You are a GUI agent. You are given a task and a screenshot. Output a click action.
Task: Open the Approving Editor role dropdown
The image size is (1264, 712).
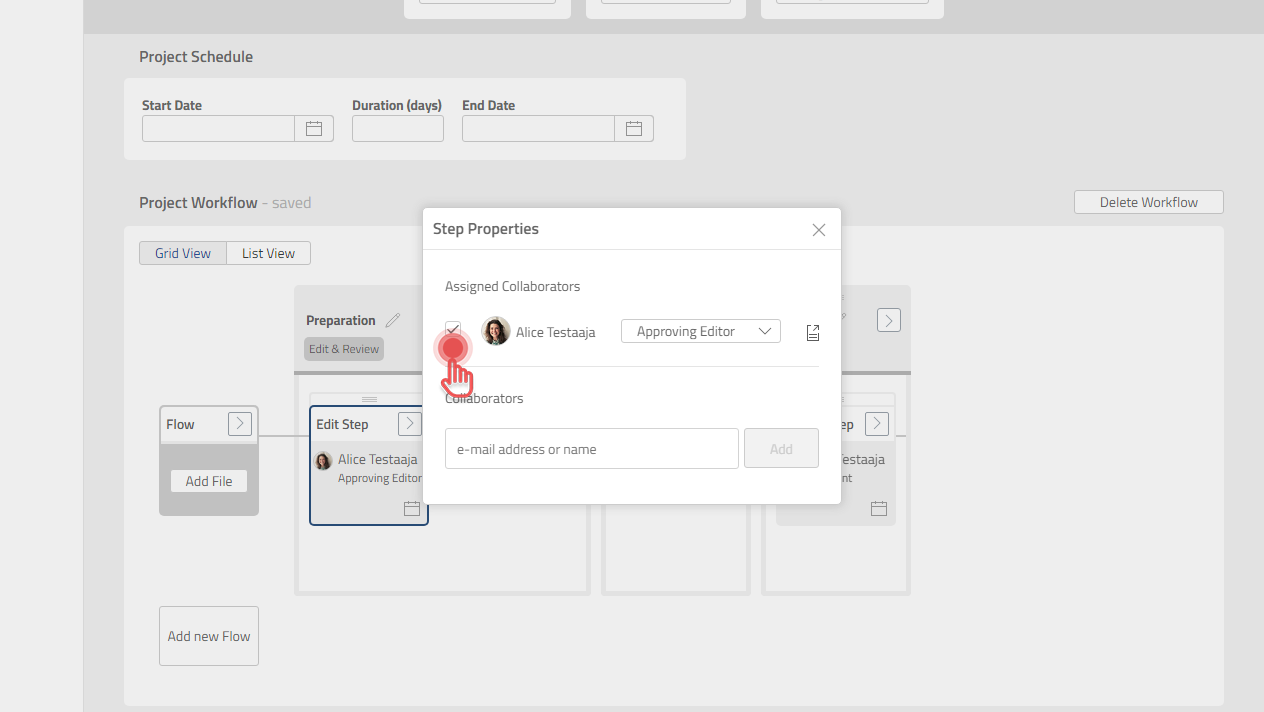[700, 330]
